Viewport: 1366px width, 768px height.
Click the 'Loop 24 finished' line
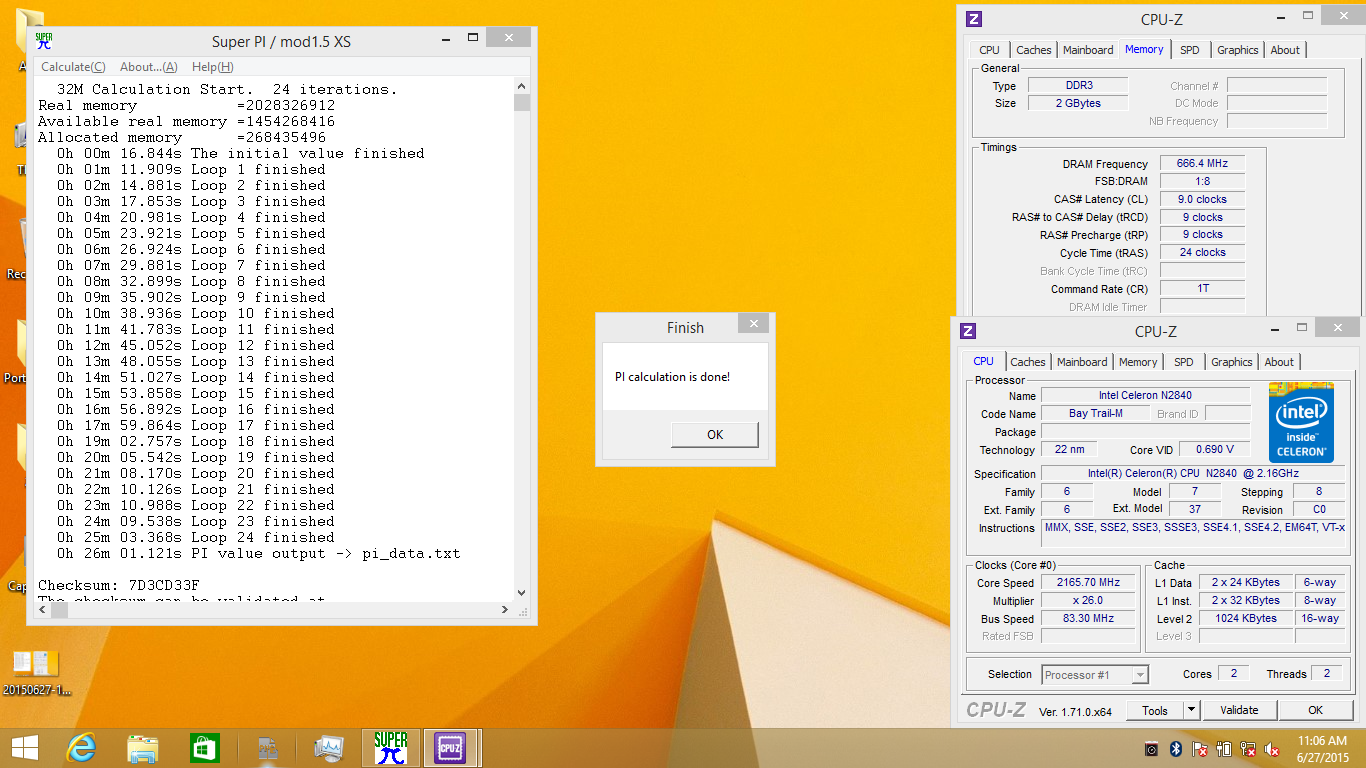[196, 537]
